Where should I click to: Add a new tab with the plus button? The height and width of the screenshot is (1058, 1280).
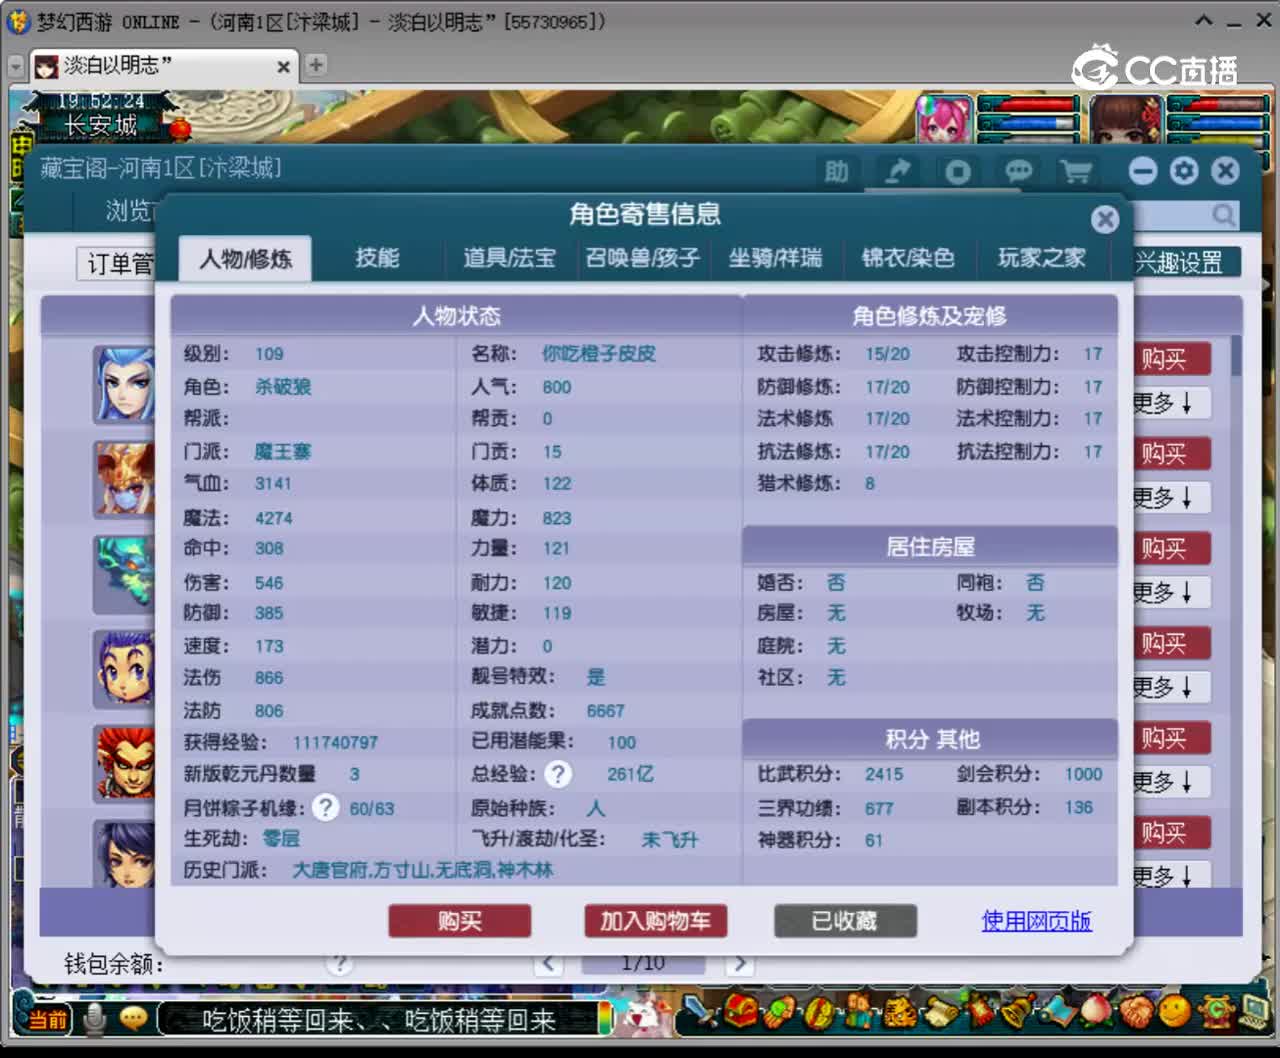click(315, 65)
